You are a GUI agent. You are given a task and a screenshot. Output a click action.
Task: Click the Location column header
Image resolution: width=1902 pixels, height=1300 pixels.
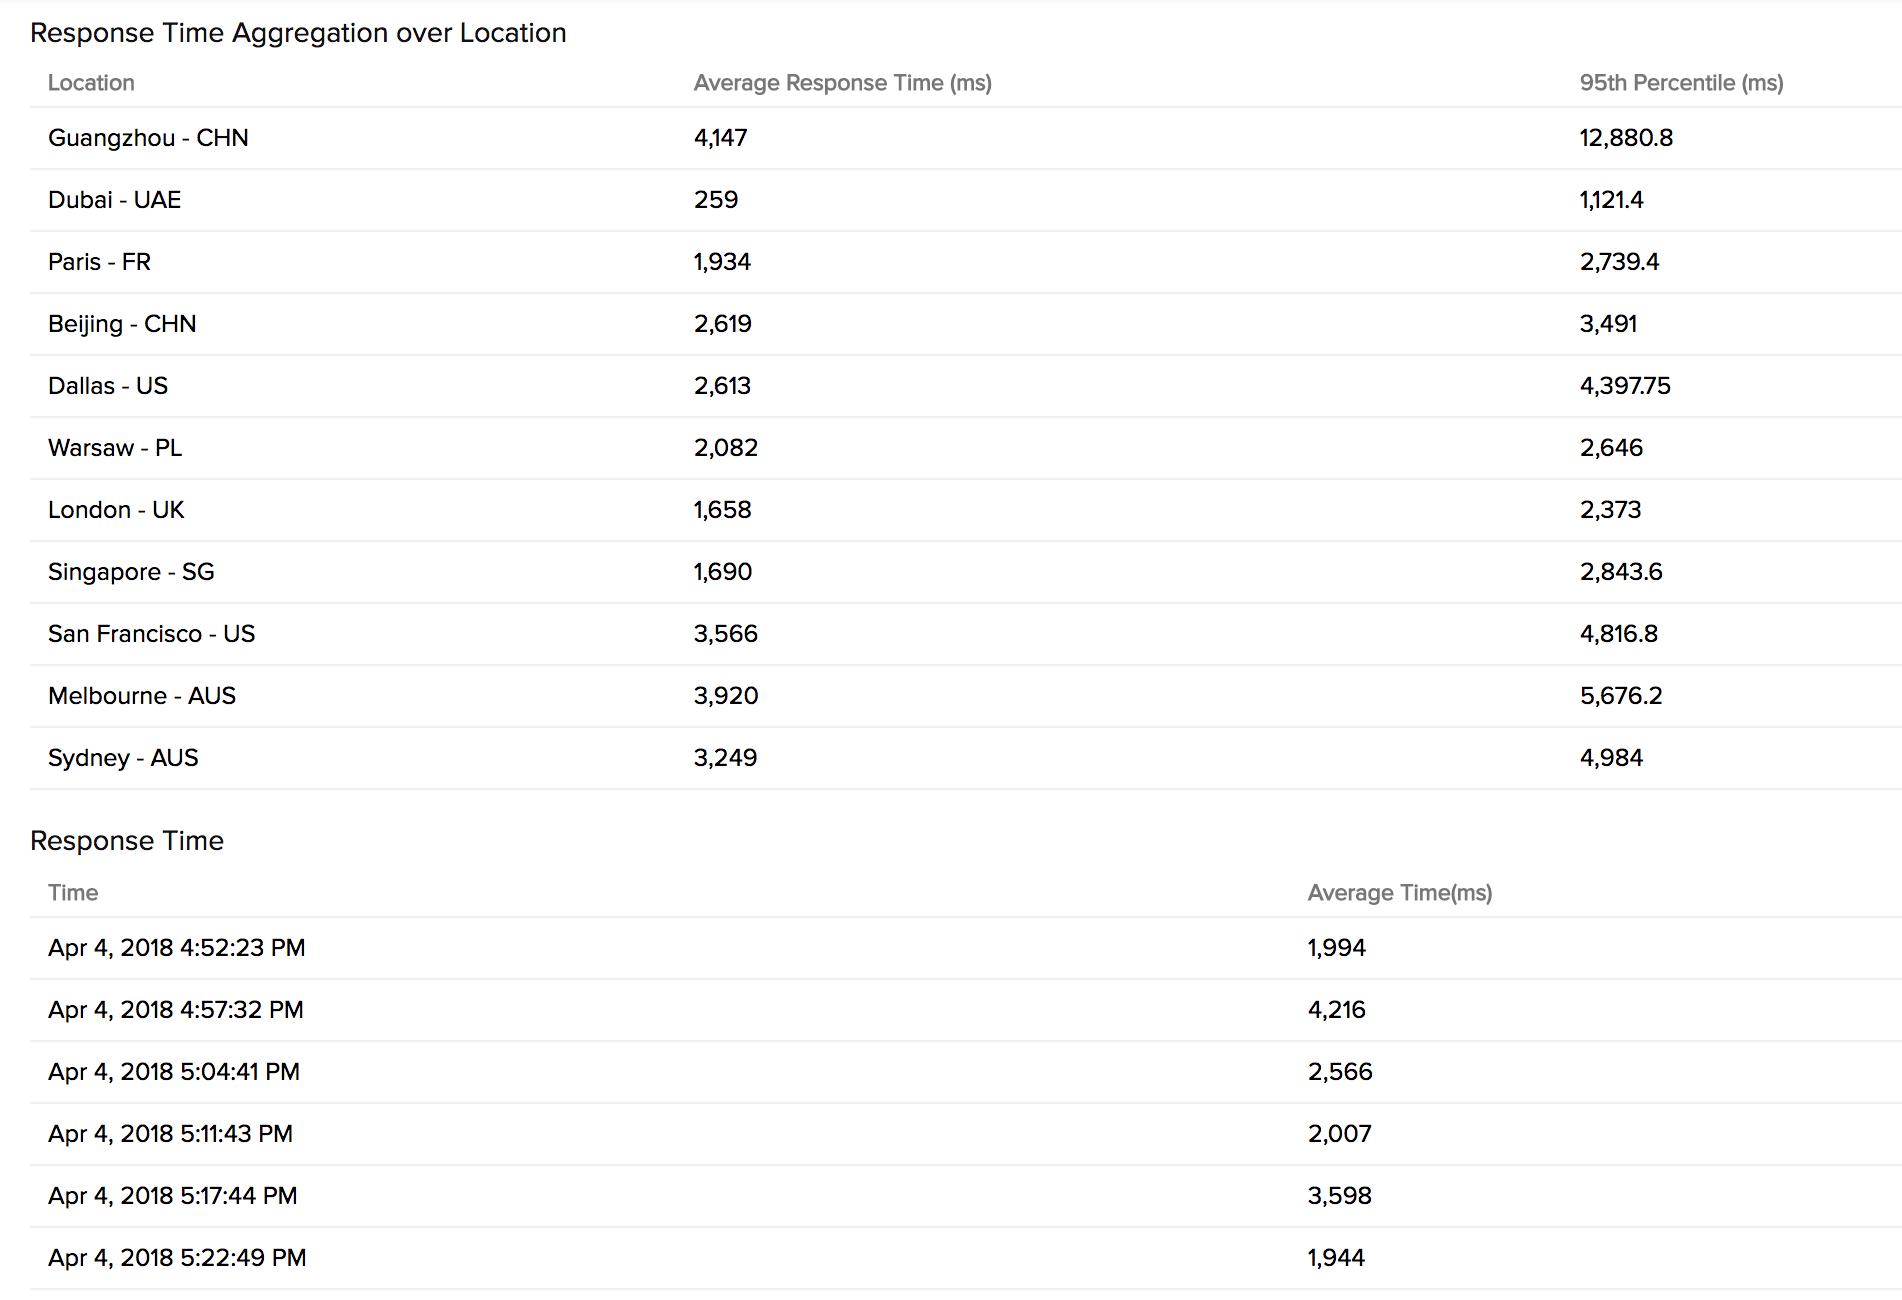[91, 83]
